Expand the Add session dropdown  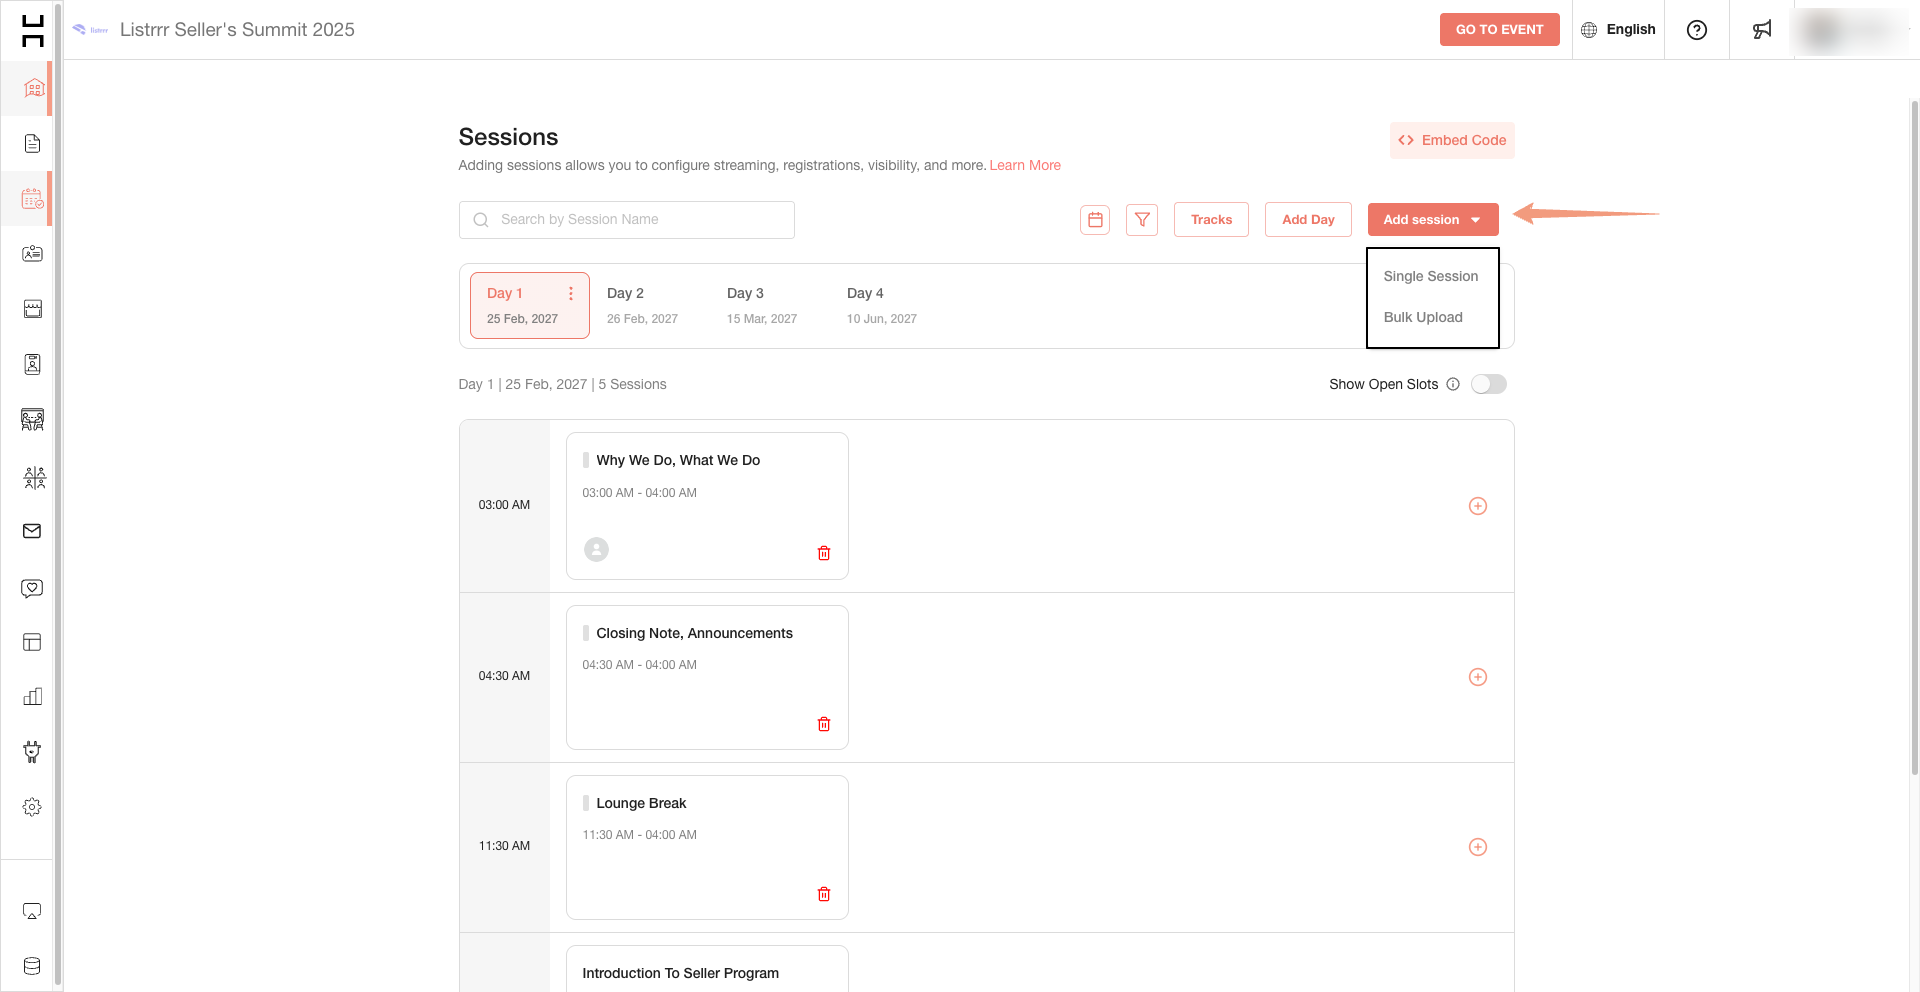pos(1433,220)
